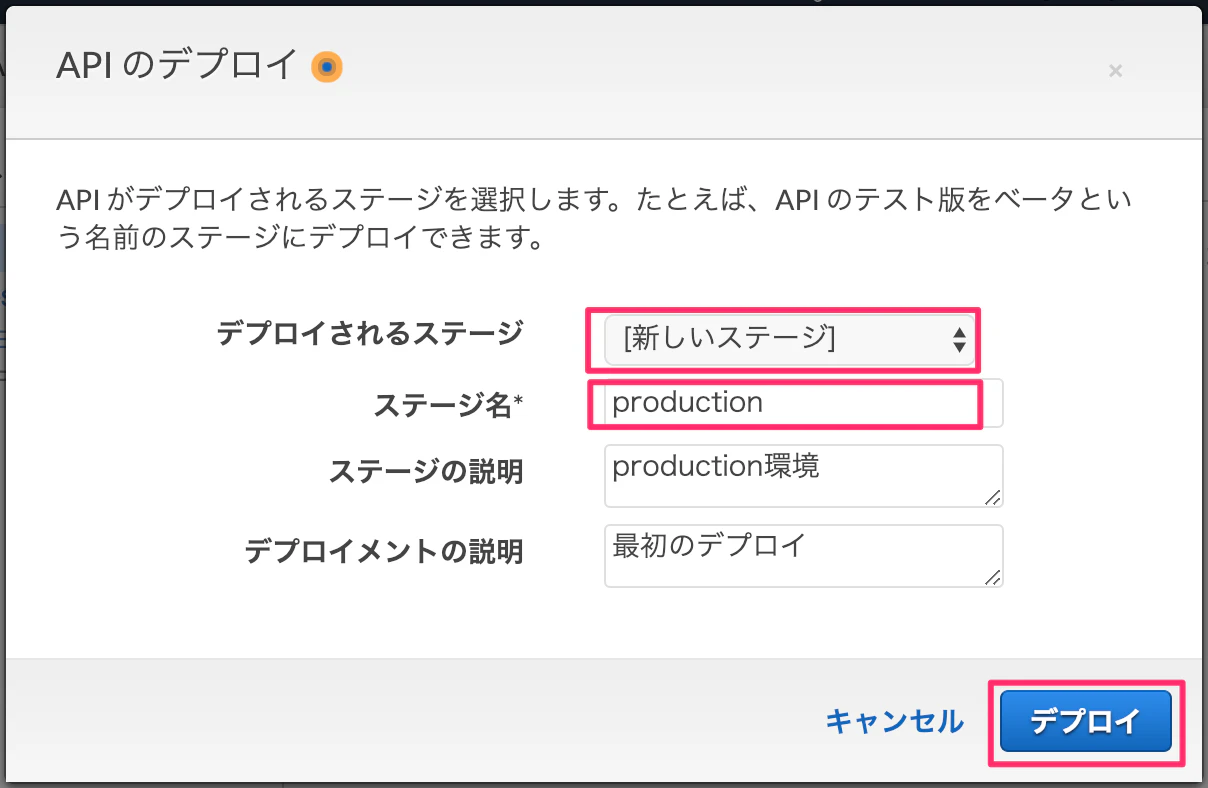The width and height of the screenshot is (1208, 788).
Task: Click into the デプロイメントの説明 text area
Action: click(x=804, y=555)
